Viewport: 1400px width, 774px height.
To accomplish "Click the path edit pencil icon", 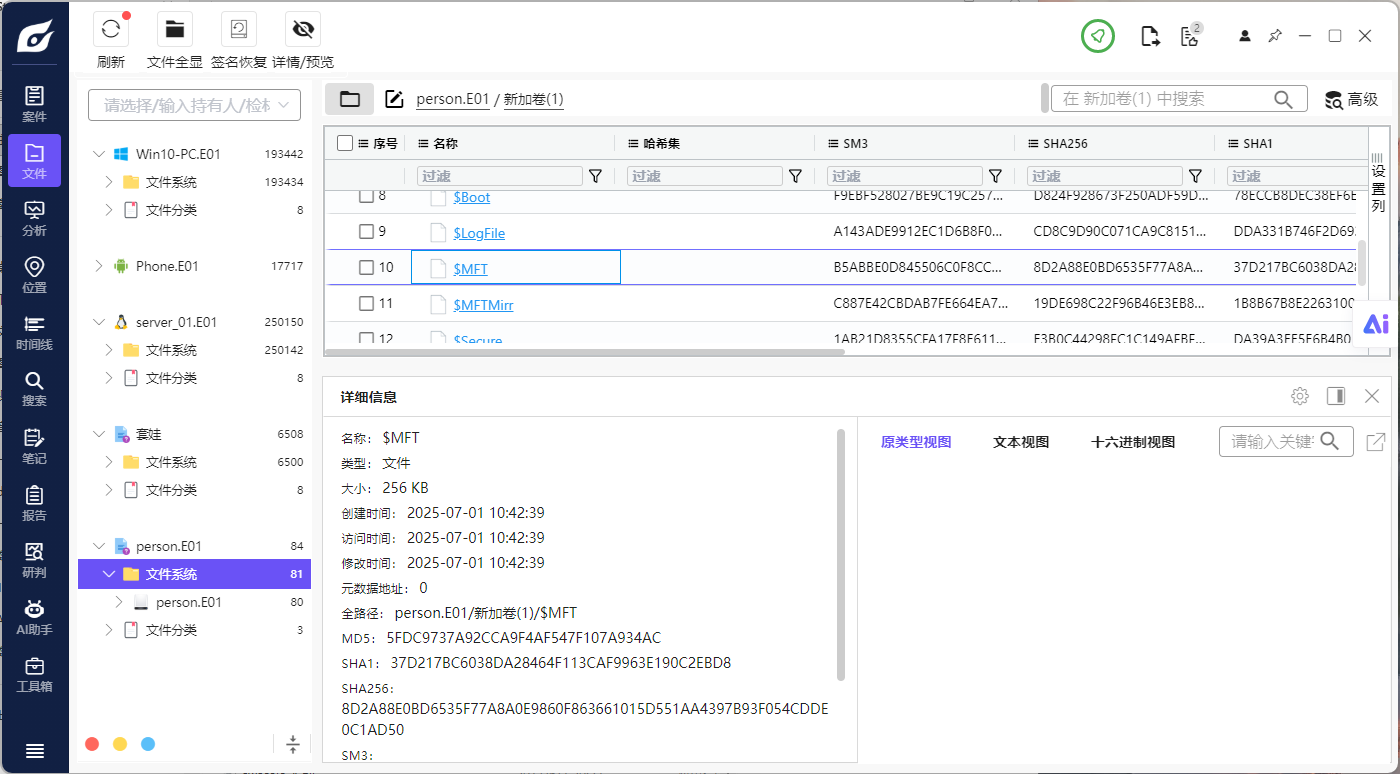I will pyautogui.click(x=395, y=99).
